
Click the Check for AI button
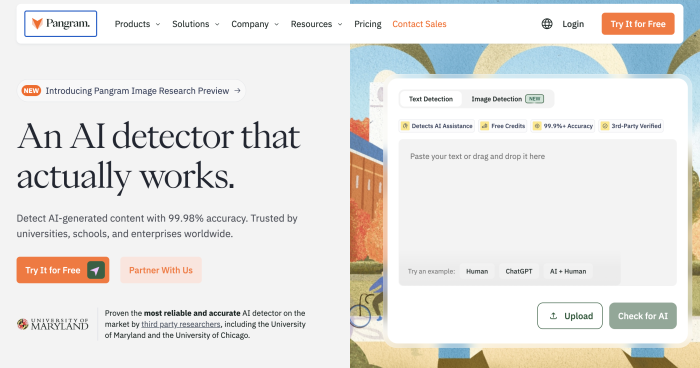click(643, 316)
